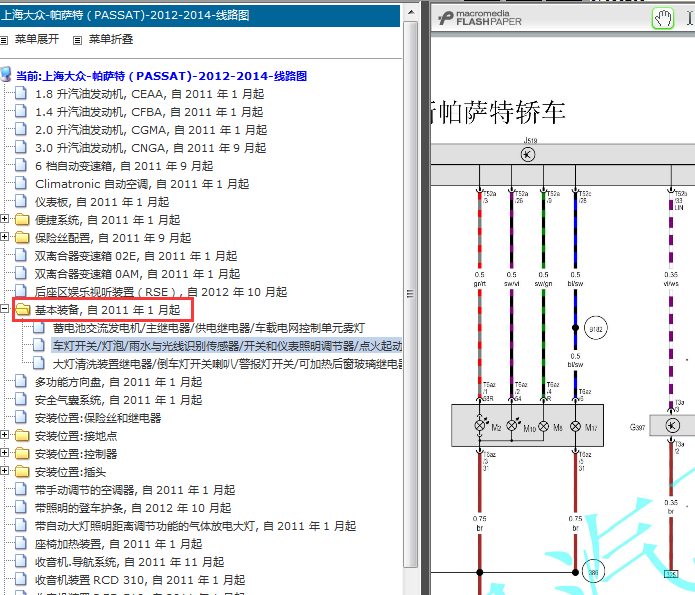695x595 pixels.
Task: Click the J519 control unit symbol
Action: point(527,154)
